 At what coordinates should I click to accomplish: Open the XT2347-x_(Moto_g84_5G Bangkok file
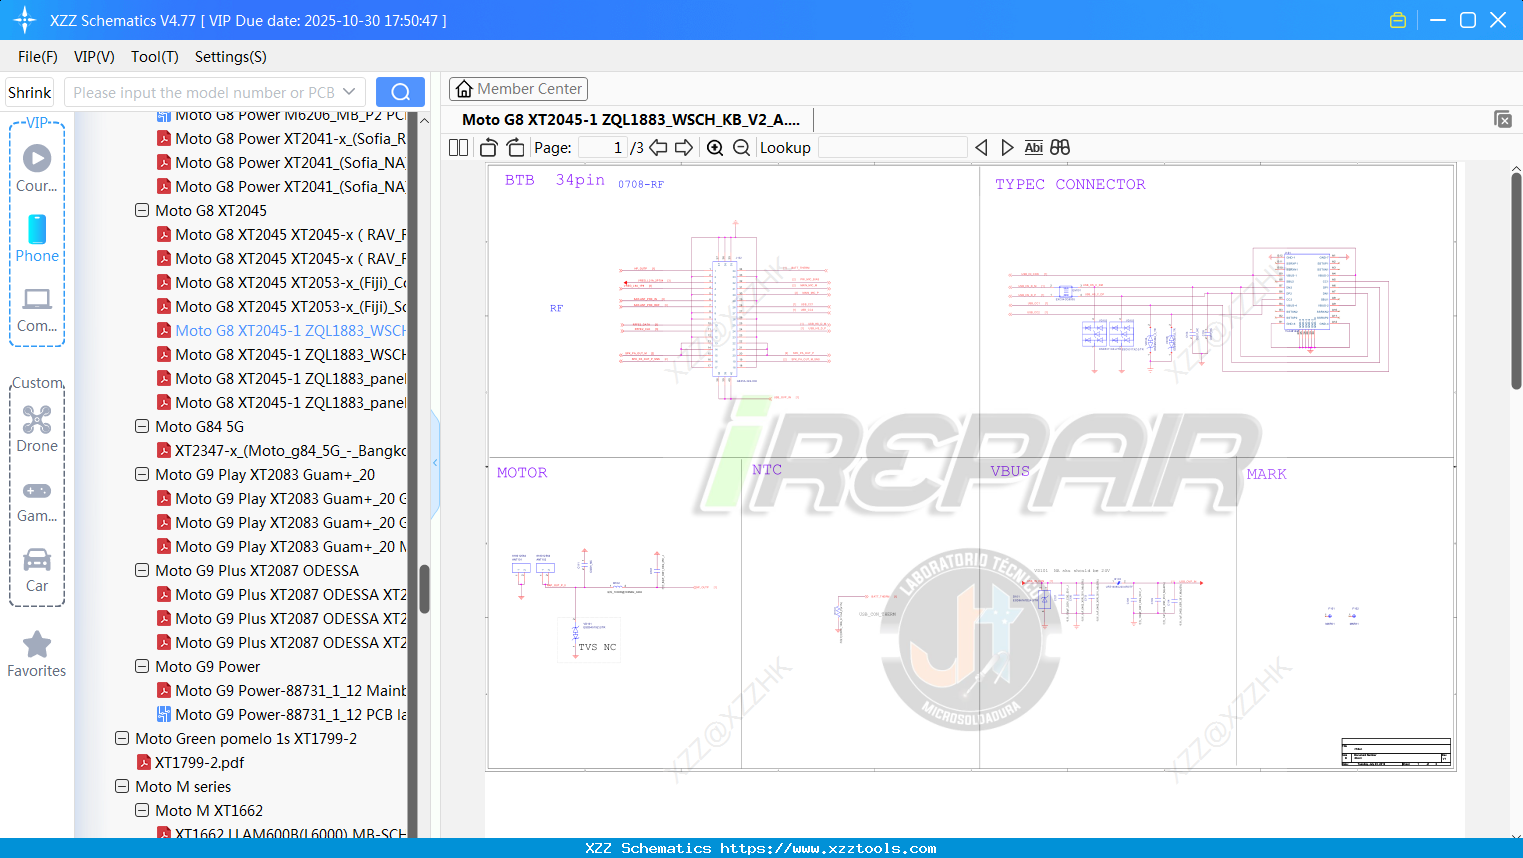290,450
